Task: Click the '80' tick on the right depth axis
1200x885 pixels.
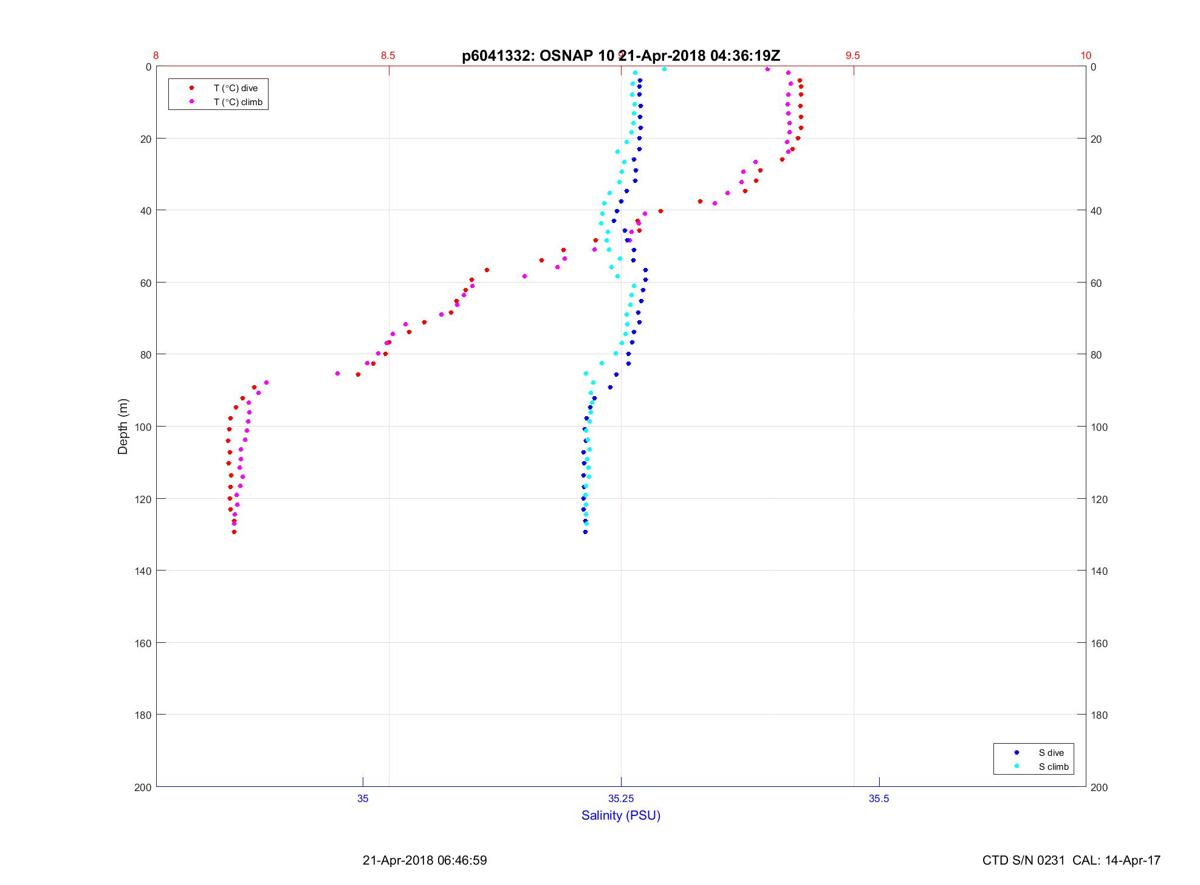Action: coord(1097,355)
